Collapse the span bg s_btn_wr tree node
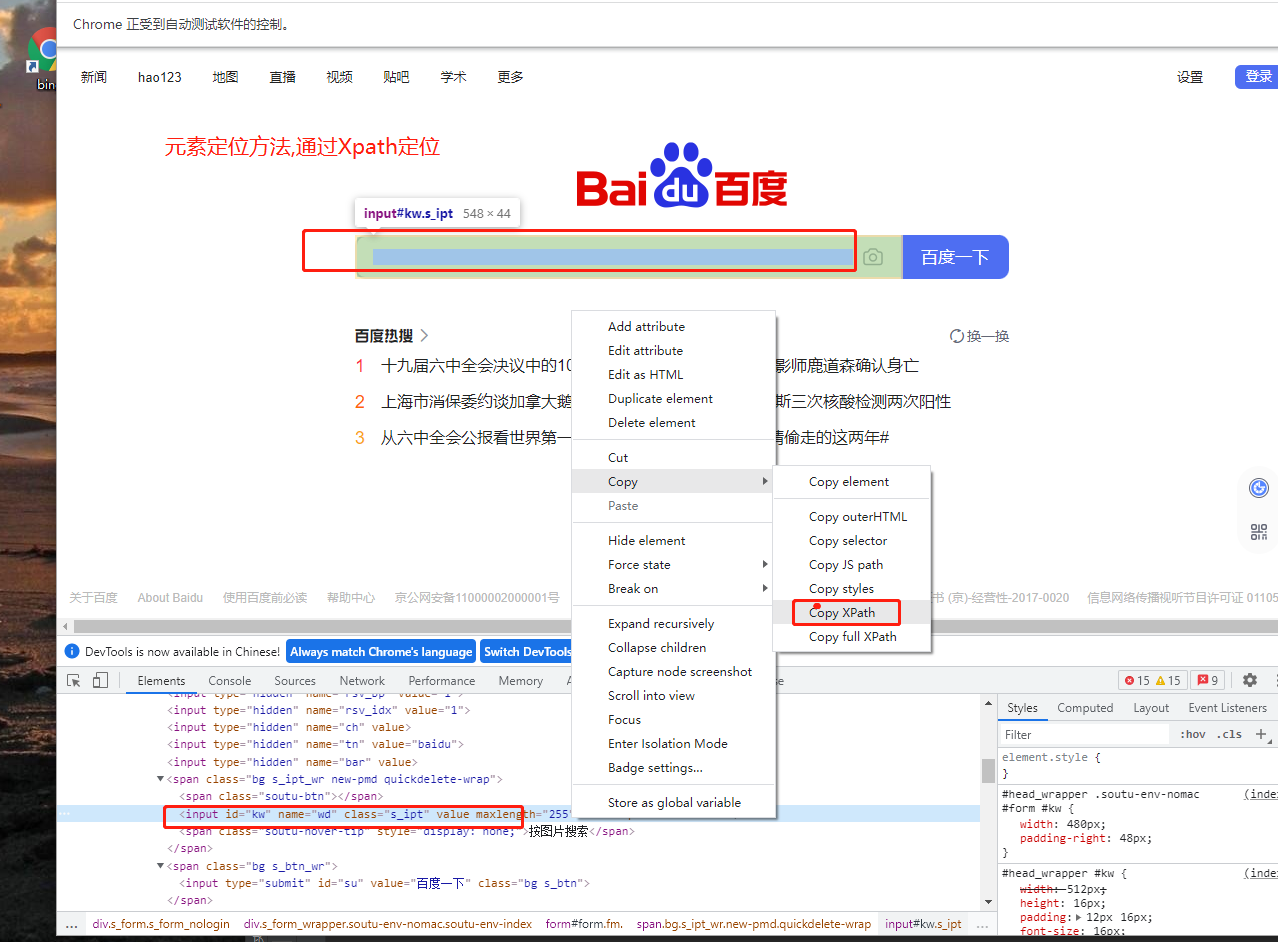 tap(161, 866)
